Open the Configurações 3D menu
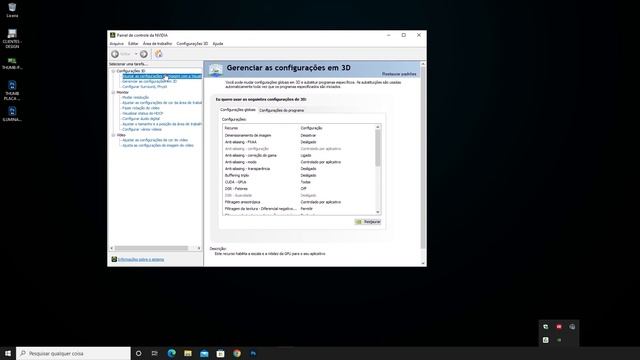Screen dimensions: 640x360 pos(192,44)
